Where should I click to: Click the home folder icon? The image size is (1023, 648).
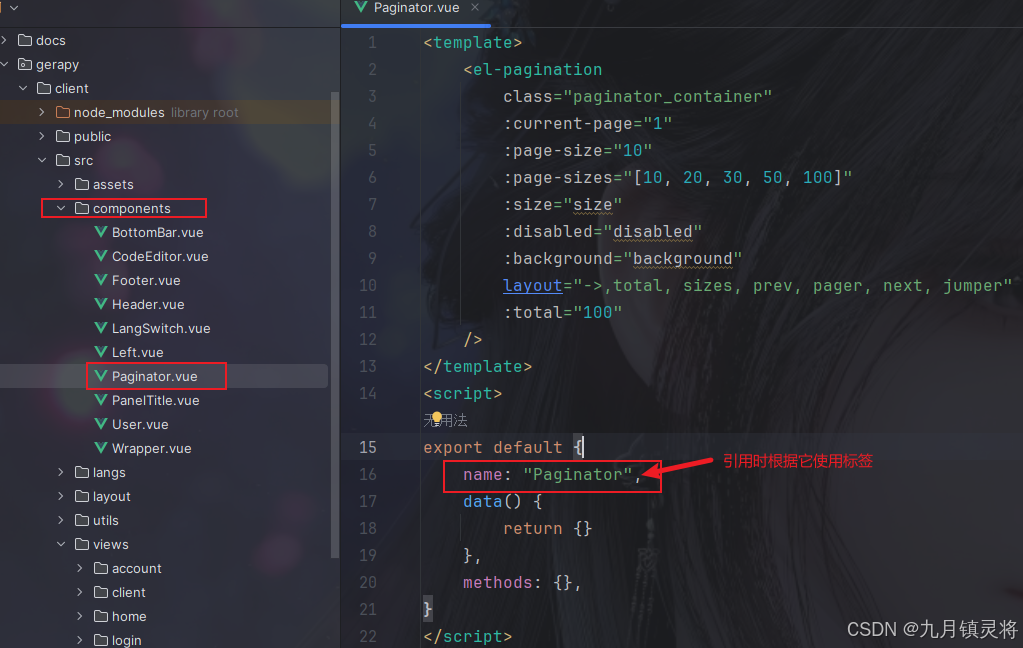click(100, 616)
